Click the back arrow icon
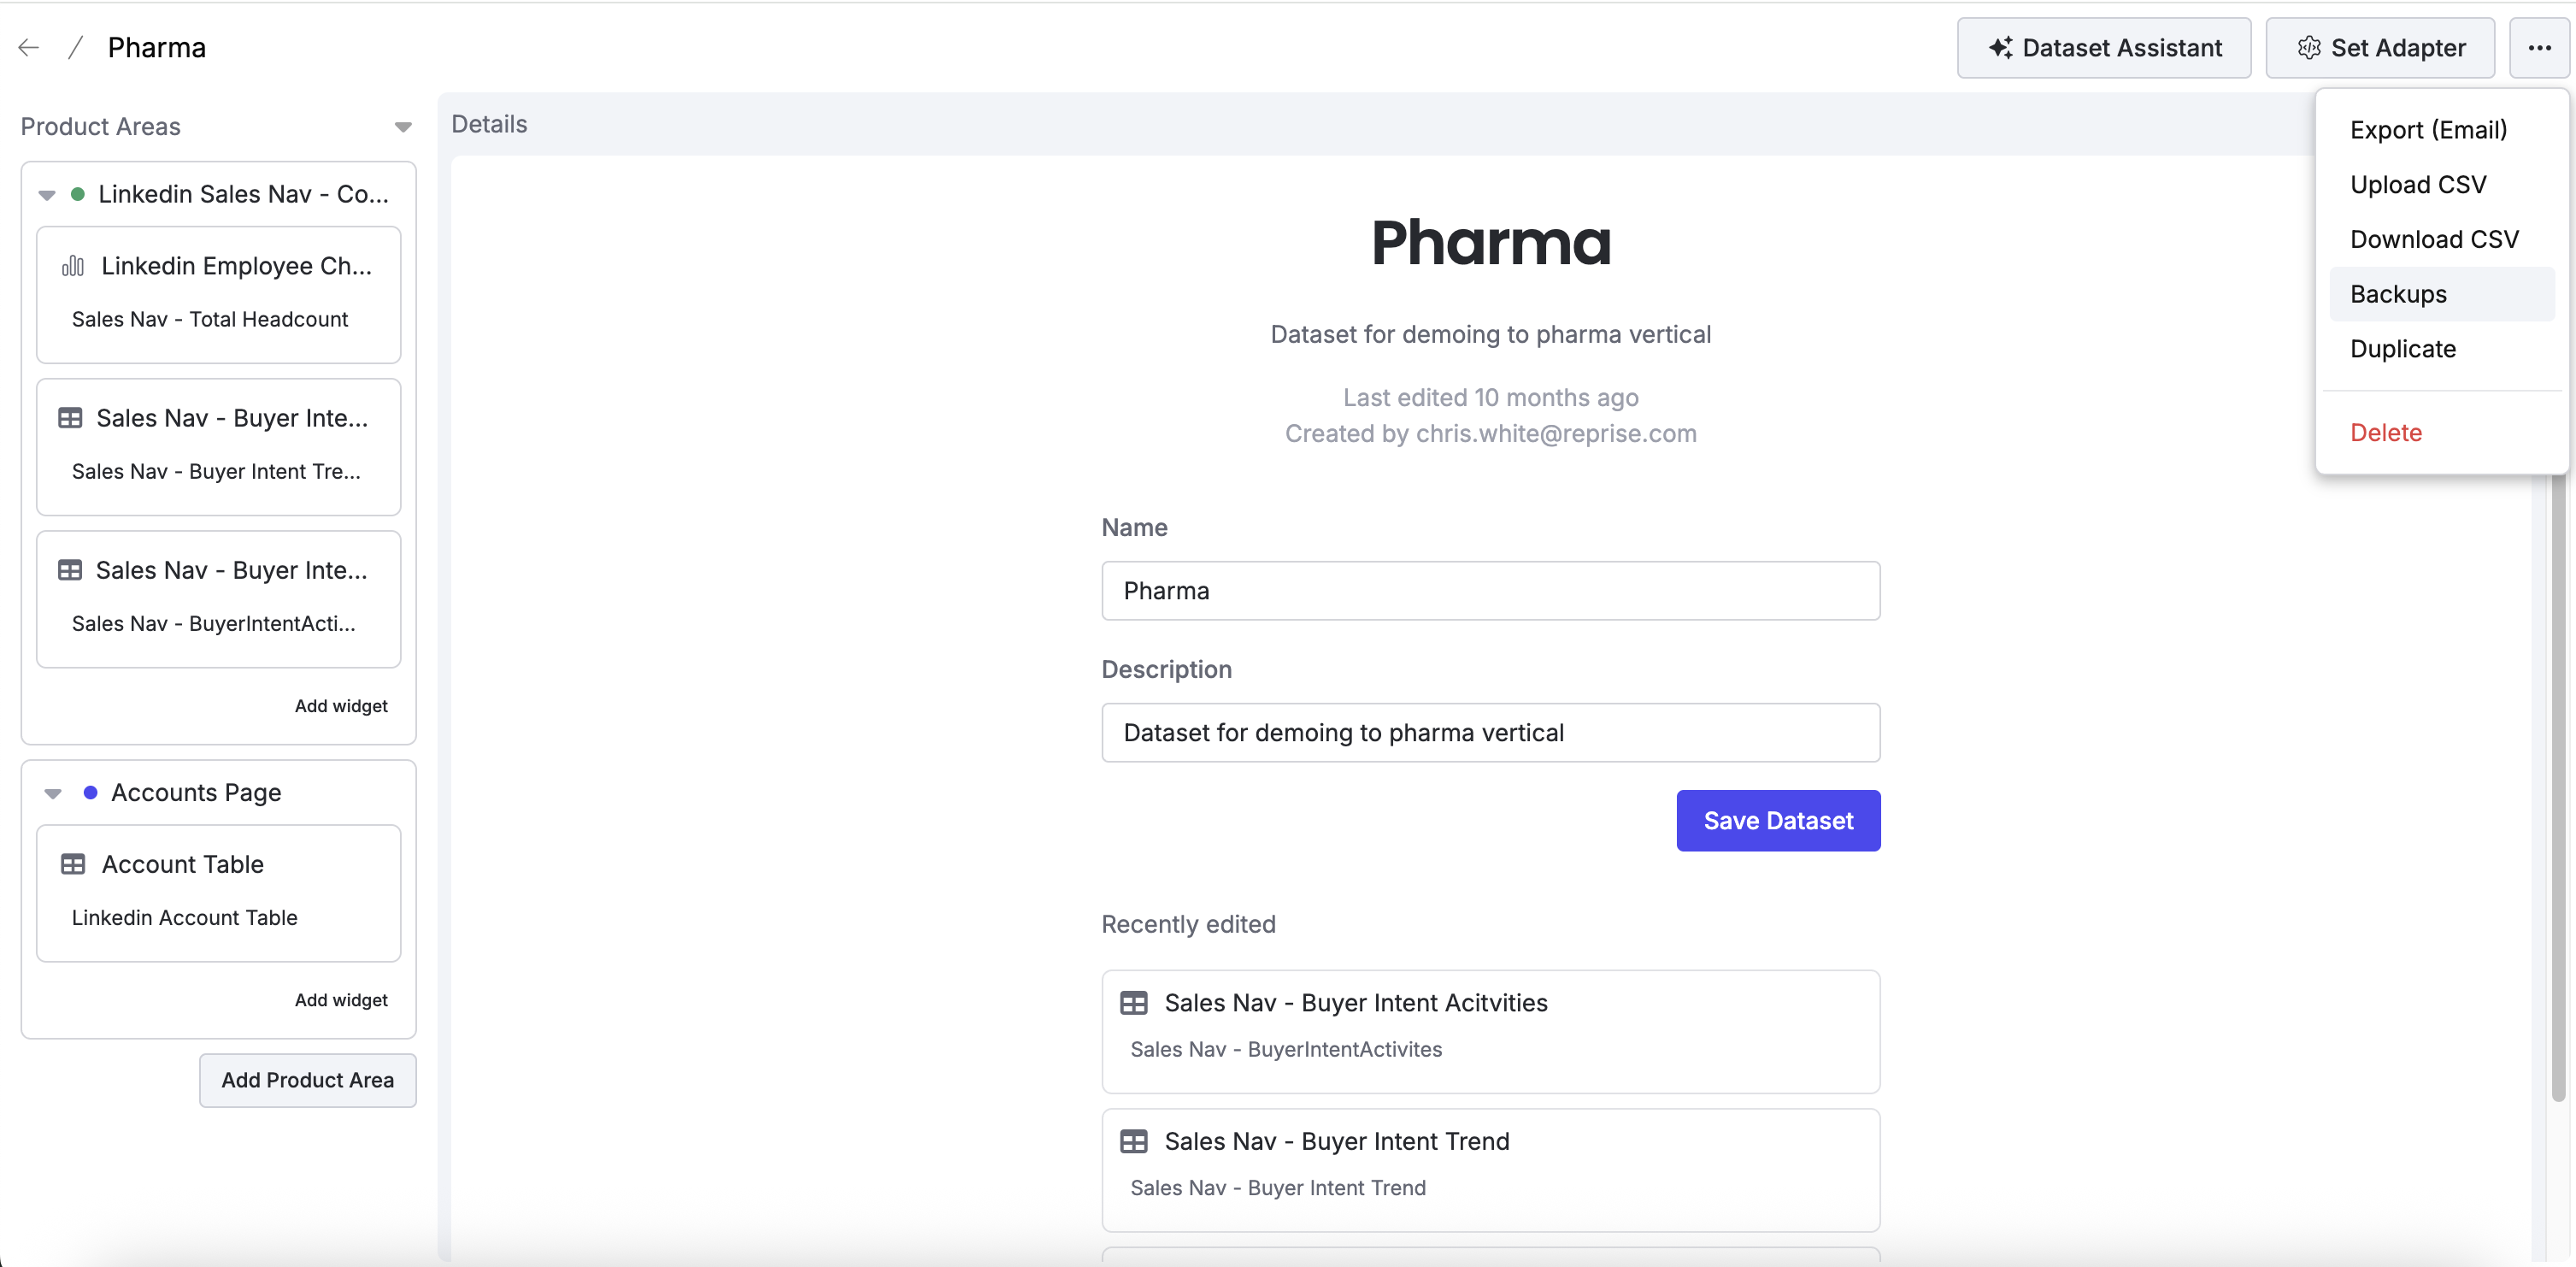2576x1267 pixels. (x=29, y=47)
